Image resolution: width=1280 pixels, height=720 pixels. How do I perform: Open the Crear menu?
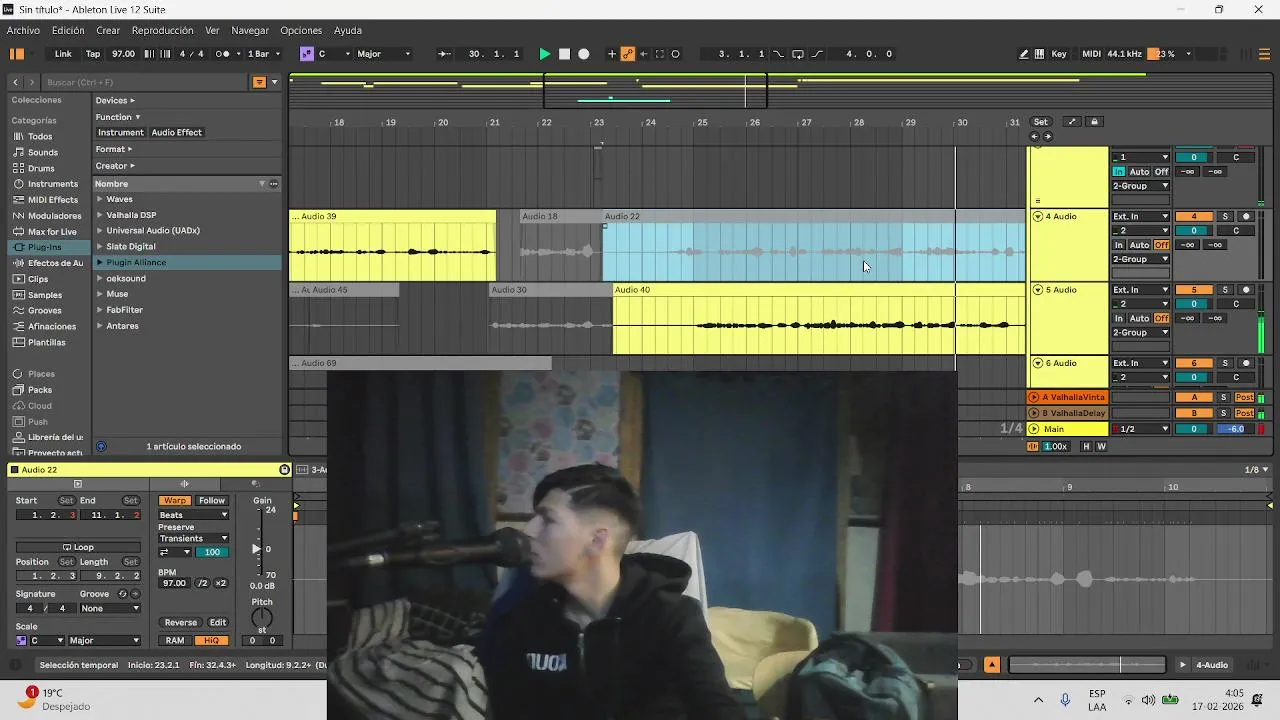pos(108,30)
